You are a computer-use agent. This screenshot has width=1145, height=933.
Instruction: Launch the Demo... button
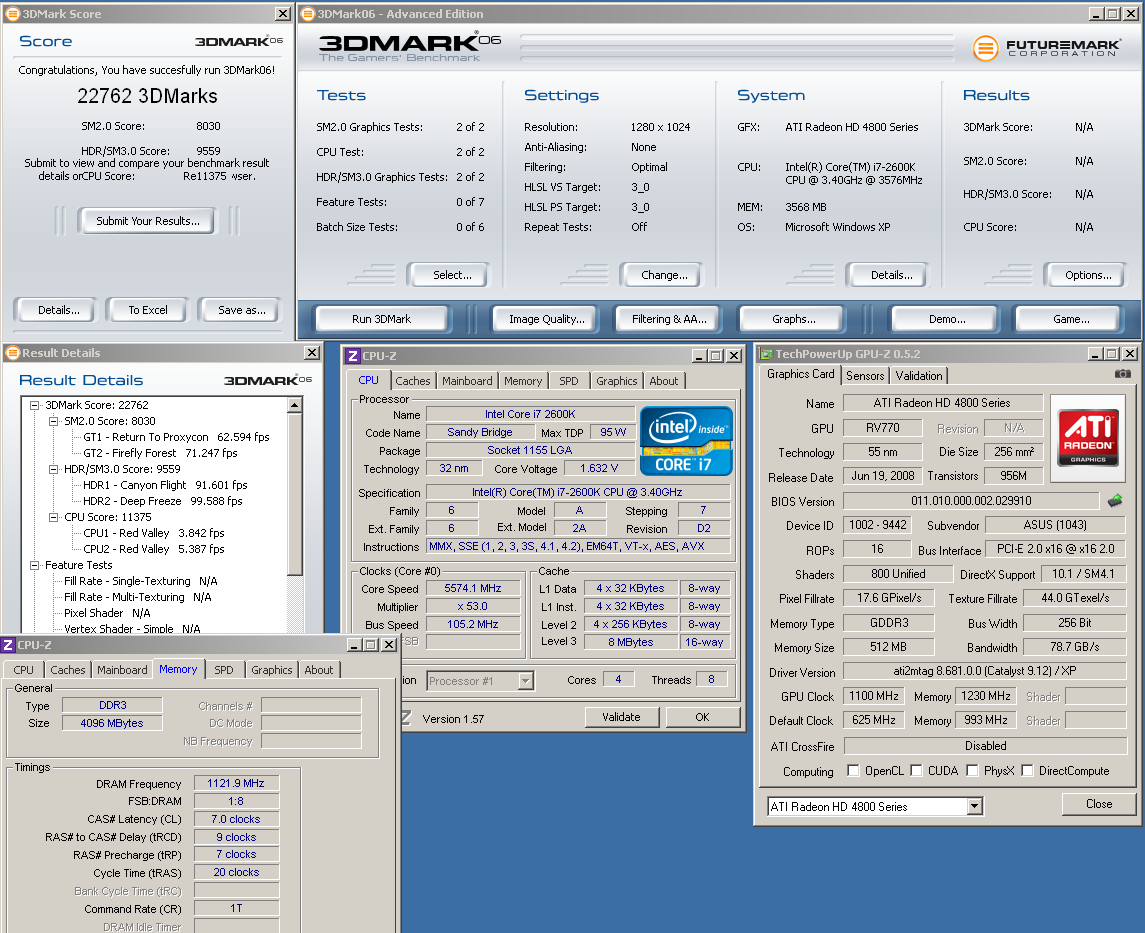pos(947,319)
